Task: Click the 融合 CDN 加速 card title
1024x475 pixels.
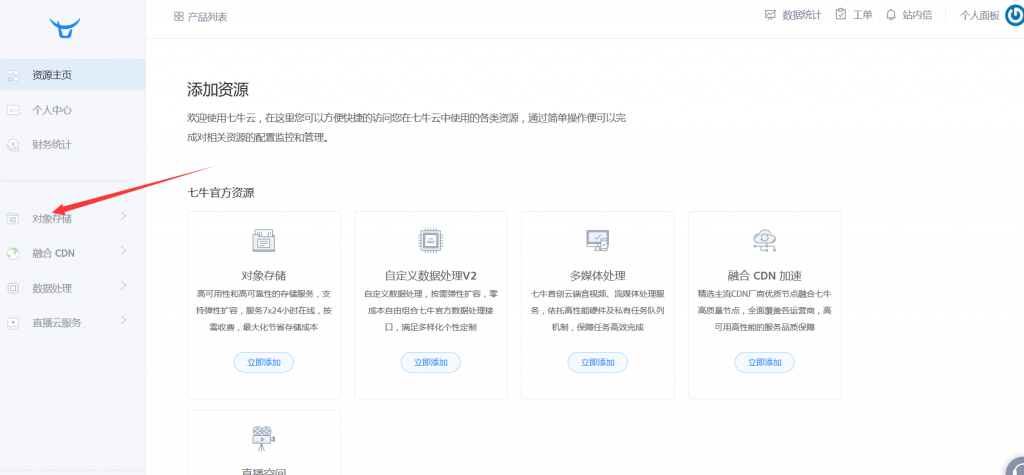Action: (x=764, y=275)
